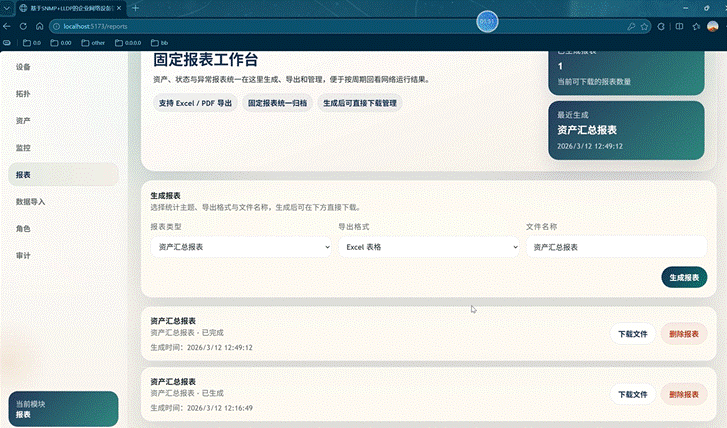The height and width of the screenshot is (428, 727).
Task: Open the 设备 sidebar module
Action: coord(63,67)
